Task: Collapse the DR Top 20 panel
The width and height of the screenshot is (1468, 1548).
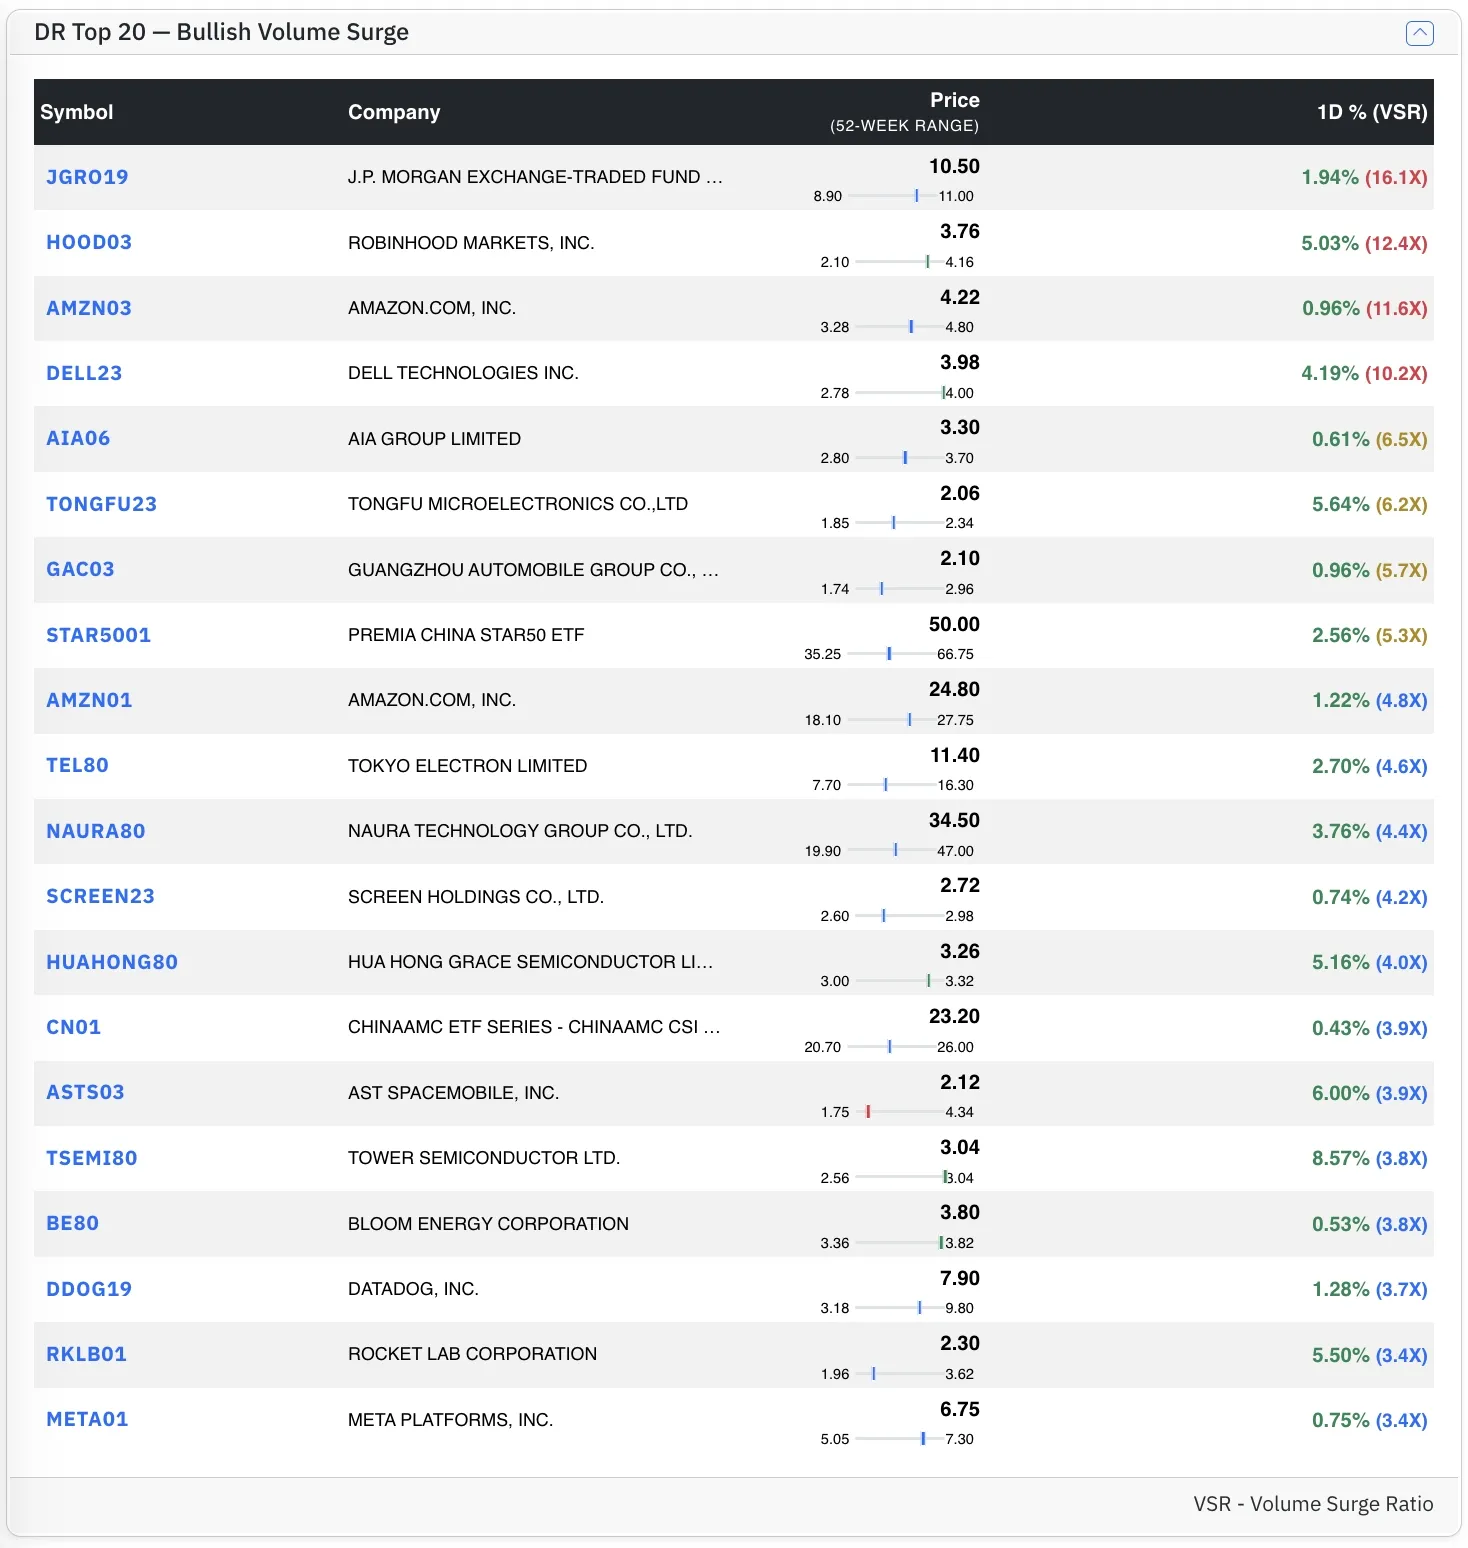Action: click(x=1419, y=33)
